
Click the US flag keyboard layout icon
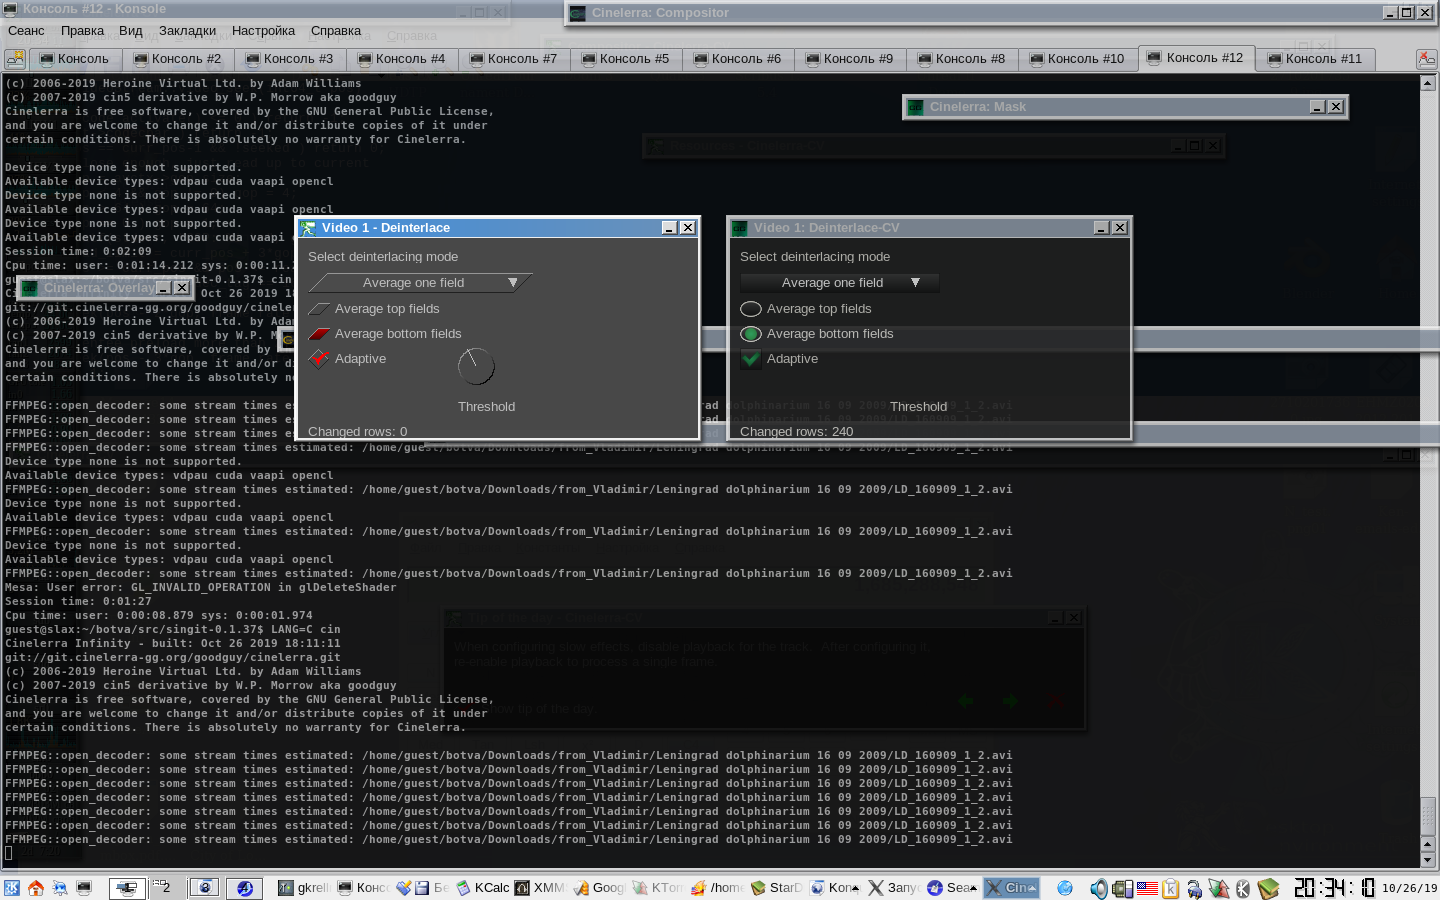point(1147,888)
